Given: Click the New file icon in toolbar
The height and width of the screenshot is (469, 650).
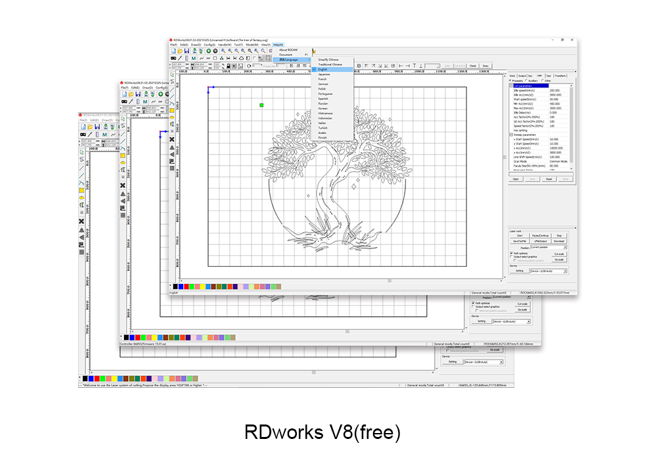Looking at the screenshot, I should pos(173,52).
